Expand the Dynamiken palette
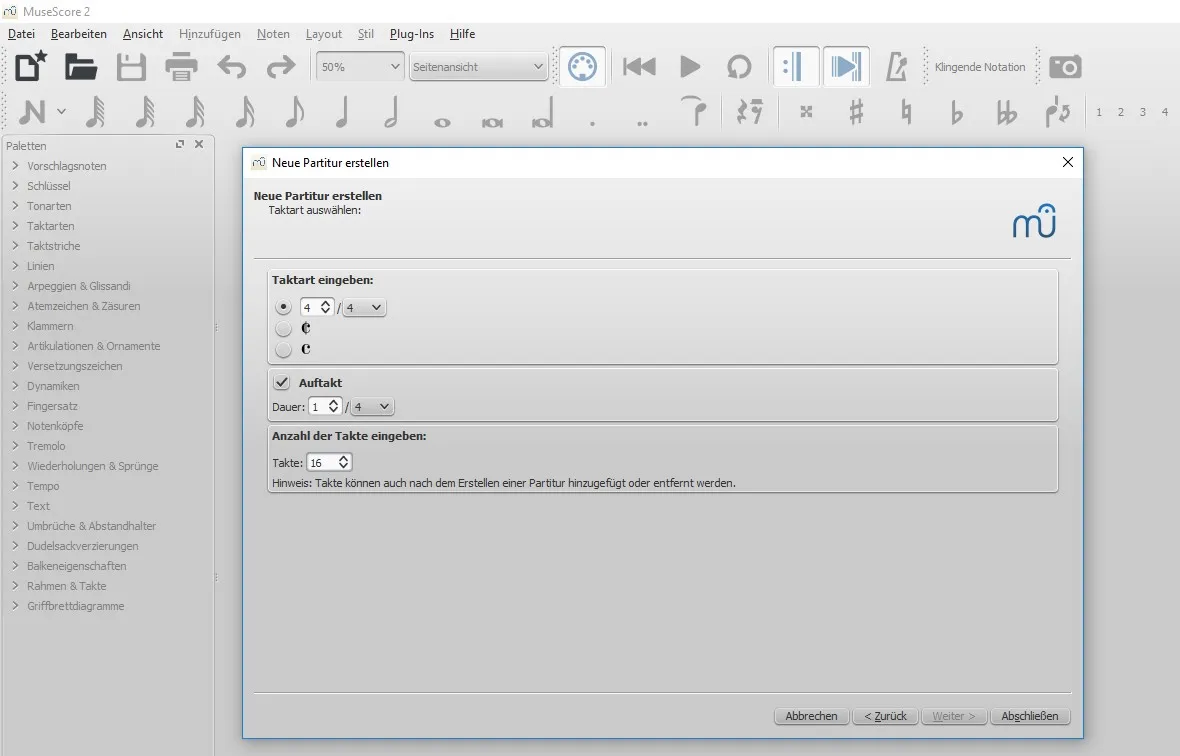Screen dimensions: 1180x756 click(x=15, y=386)
